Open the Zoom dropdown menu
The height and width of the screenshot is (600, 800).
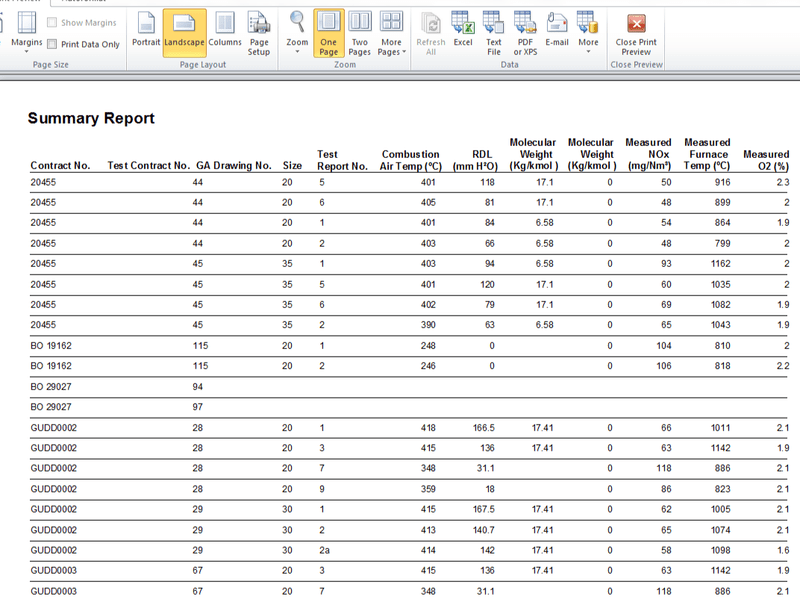(x=297, y=32)
